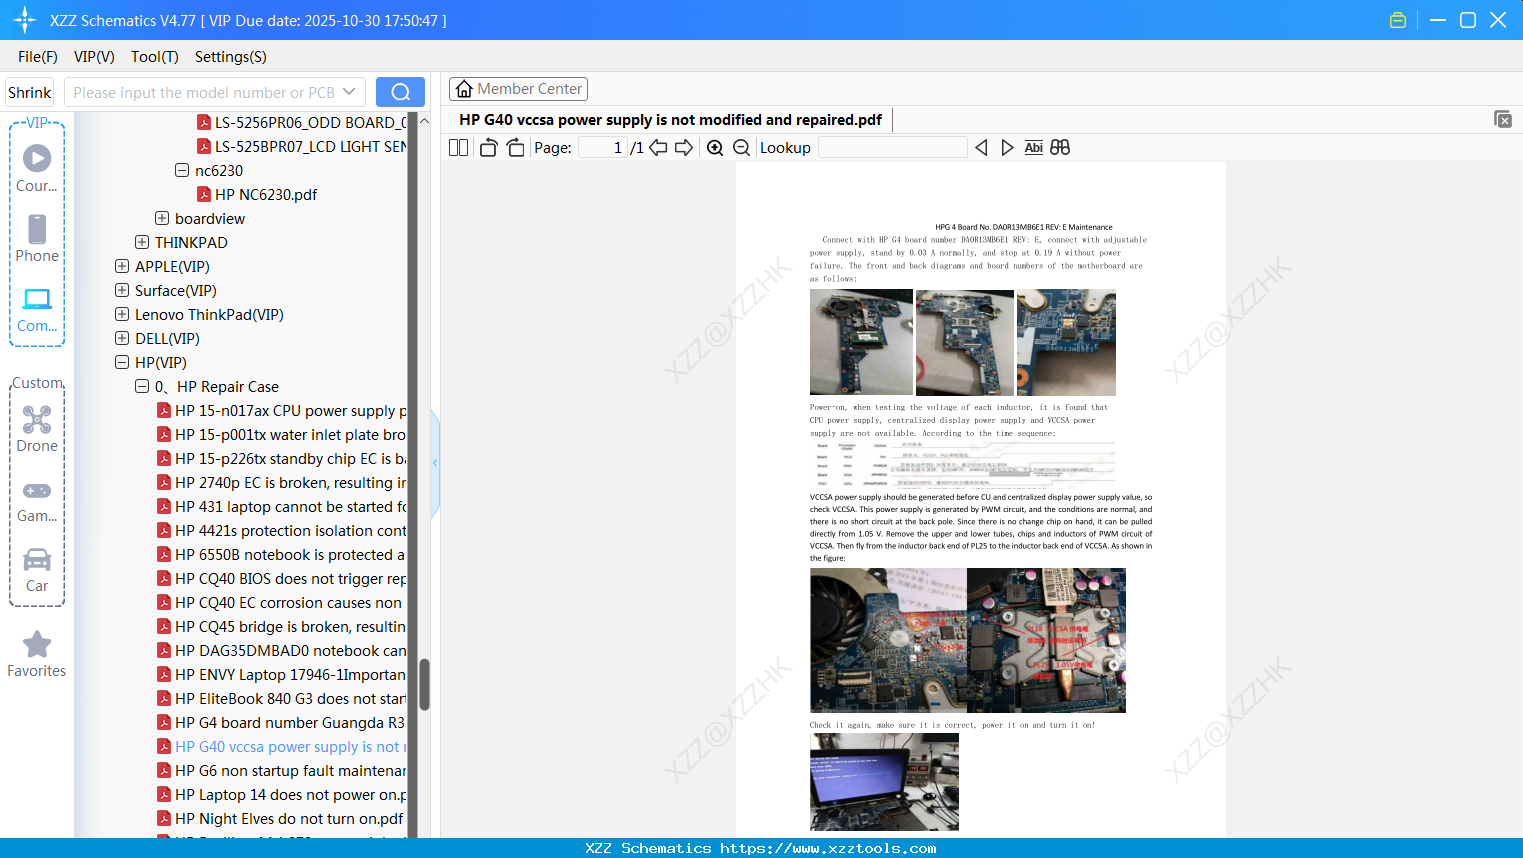This screenshot has width=1523, height=858.
Task: Click the blue search button
Action: 400,92
